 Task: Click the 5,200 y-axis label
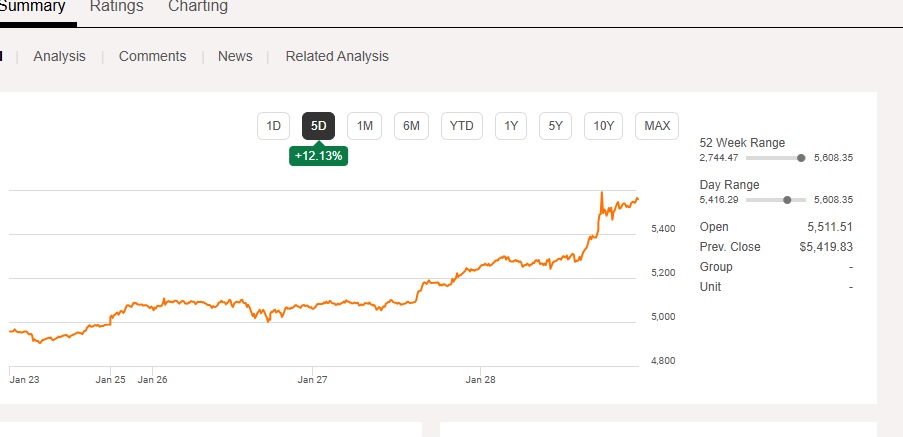point(663,272)
